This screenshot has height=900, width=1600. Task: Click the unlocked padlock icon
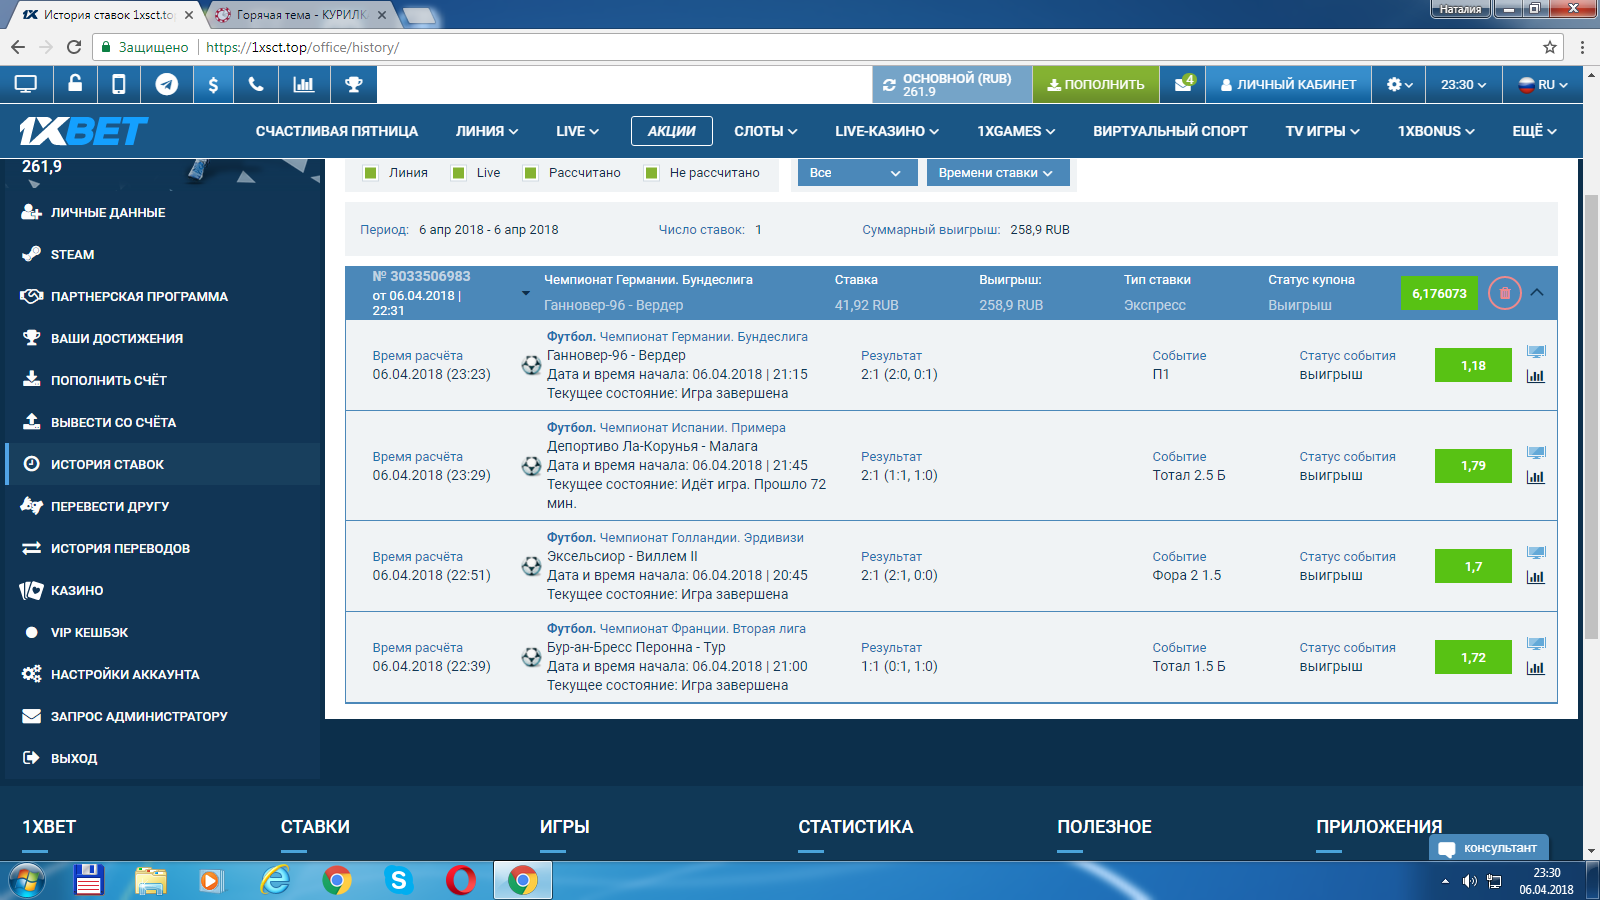74,84
